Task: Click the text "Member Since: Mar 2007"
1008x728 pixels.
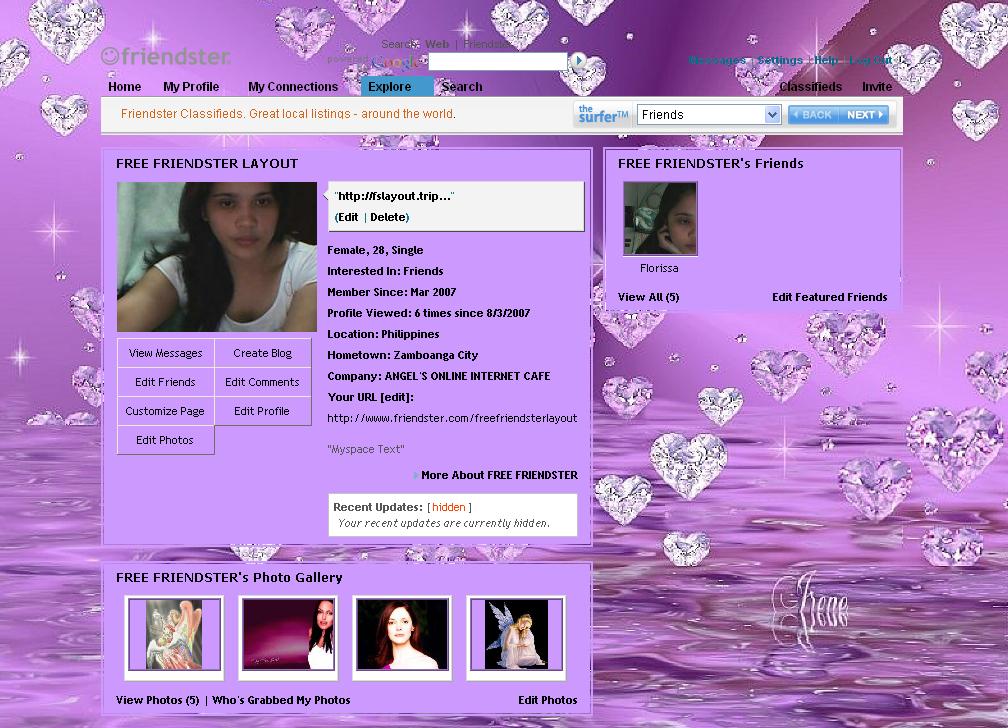Action: coord(392,292)
